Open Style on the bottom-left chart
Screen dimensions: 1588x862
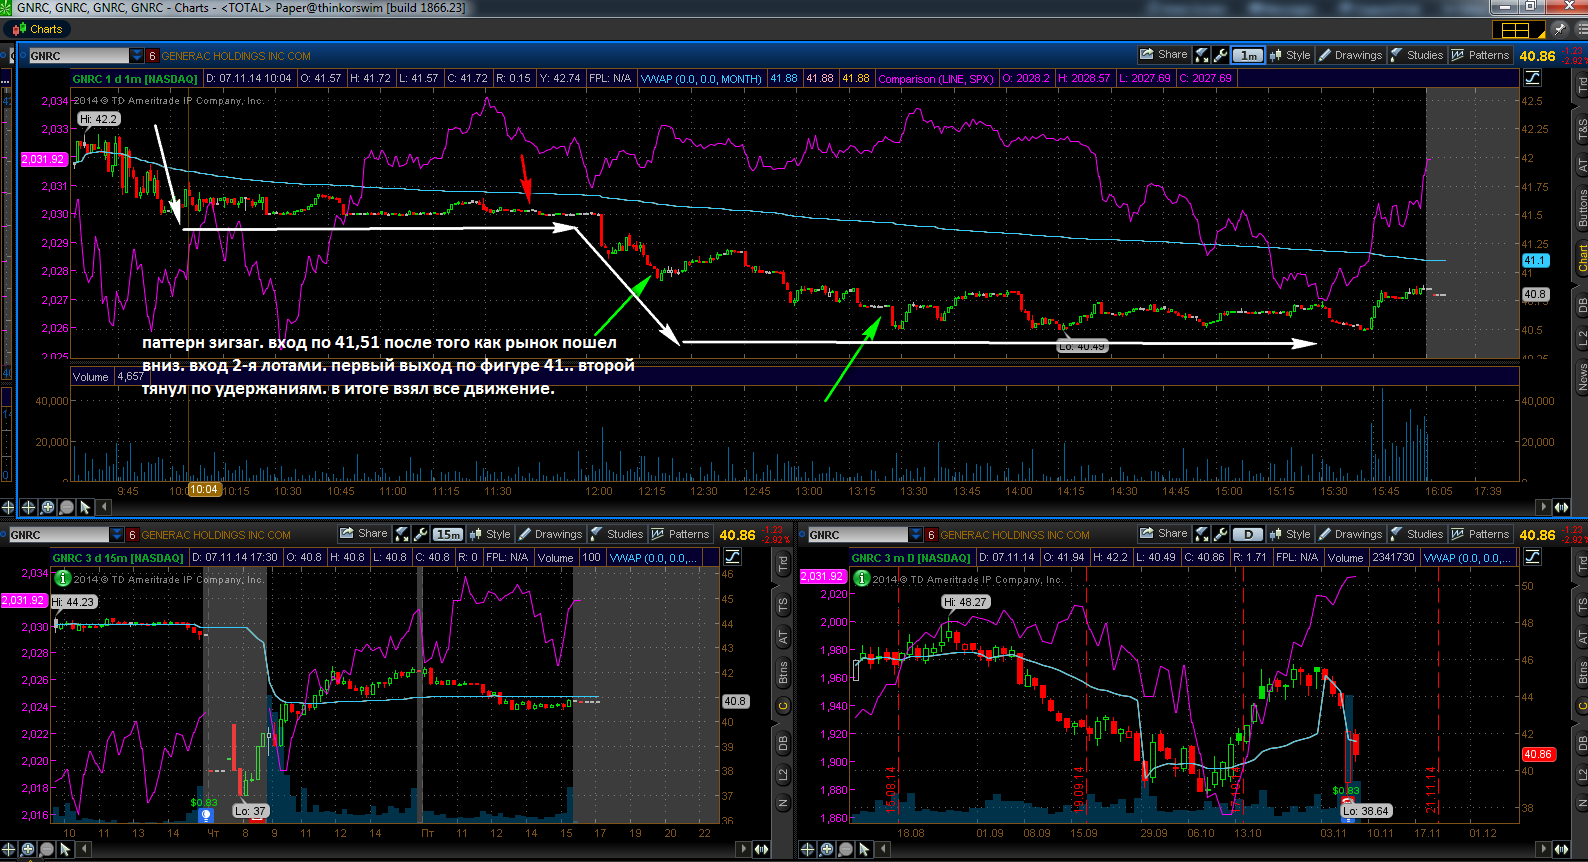coord(490,534)
